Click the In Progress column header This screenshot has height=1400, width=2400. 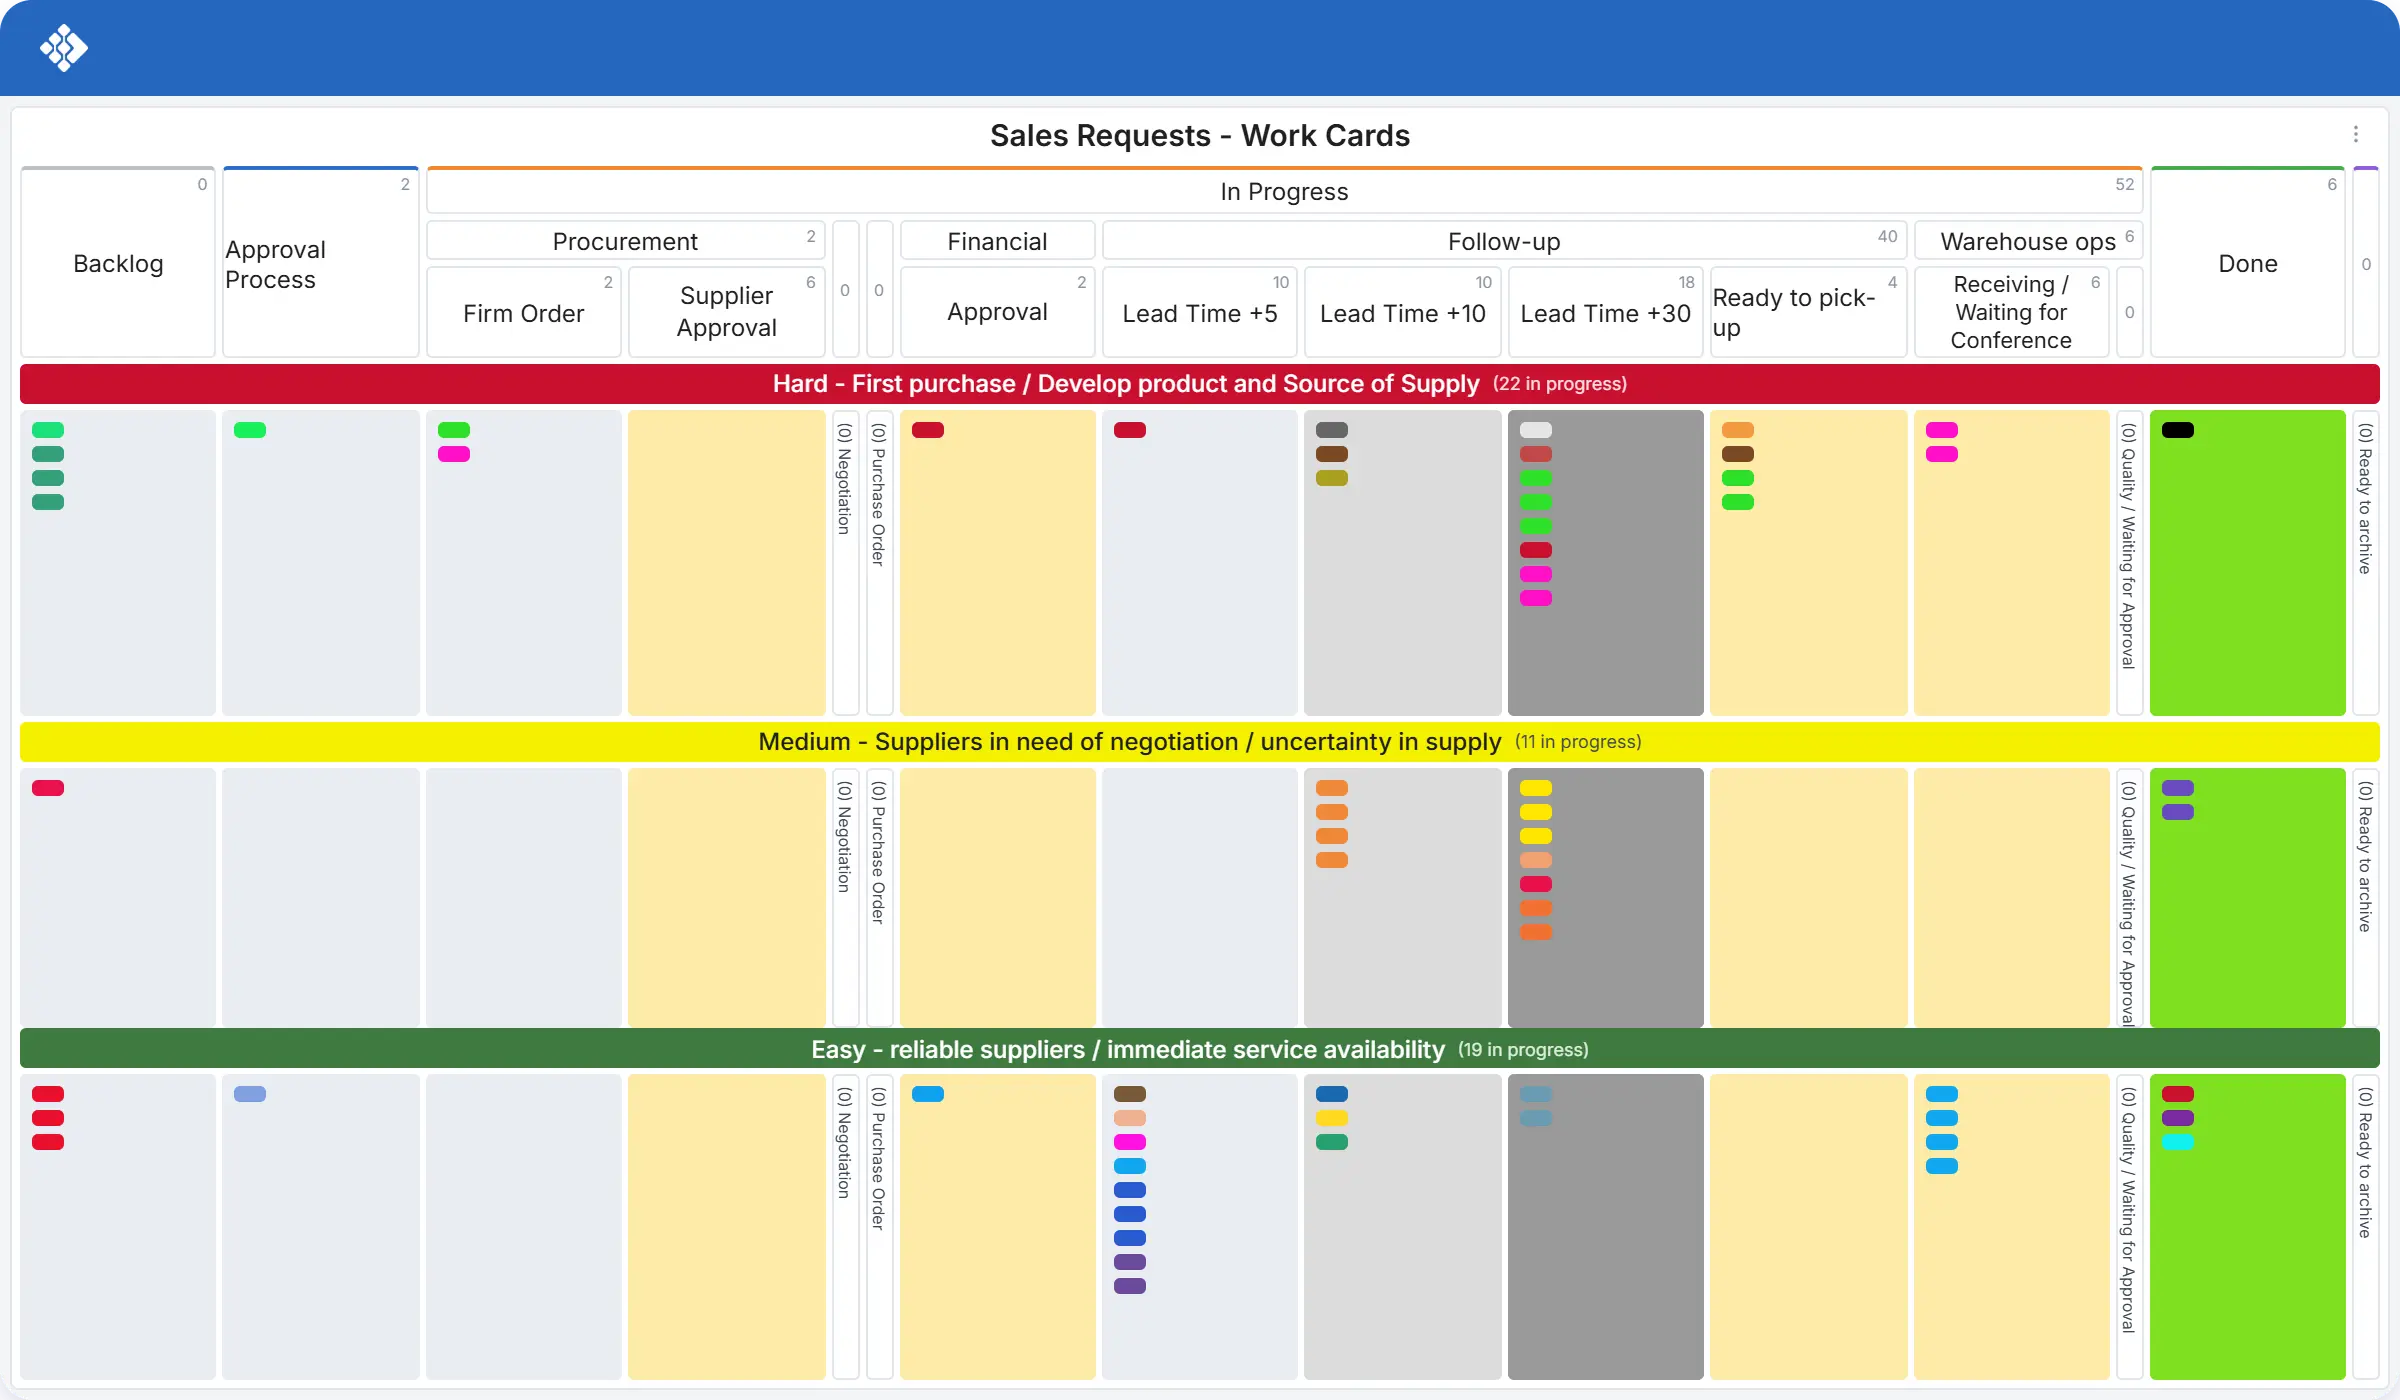point(1284,191)
